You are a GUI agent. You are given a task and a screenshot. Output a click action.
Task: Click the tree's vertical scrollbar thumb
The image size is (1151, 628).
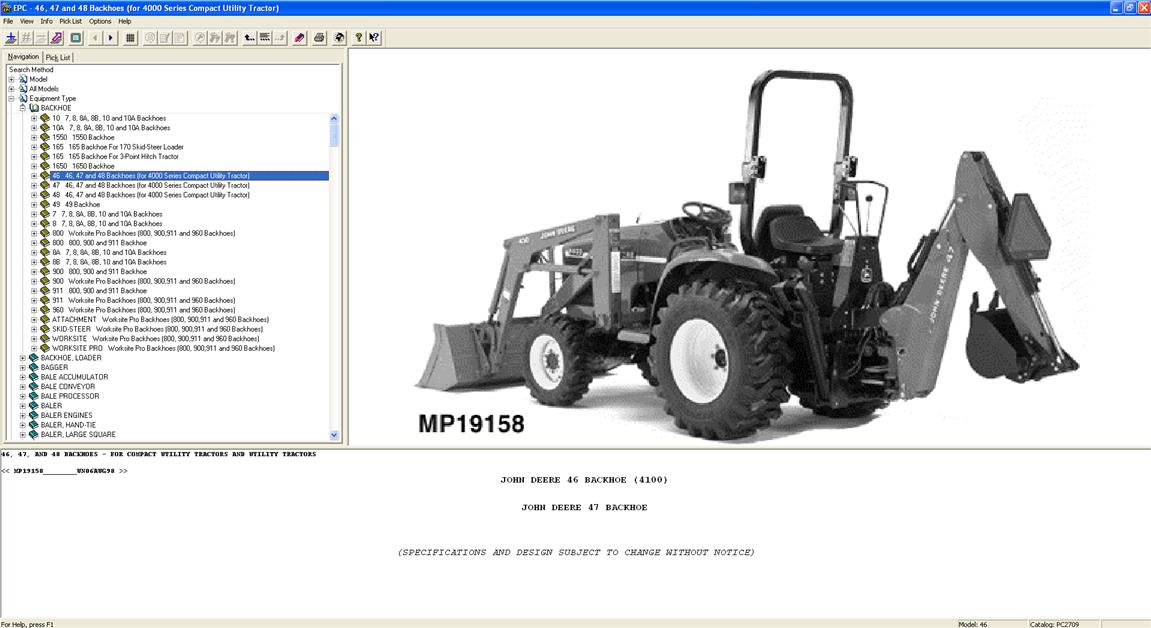(334, 135)
